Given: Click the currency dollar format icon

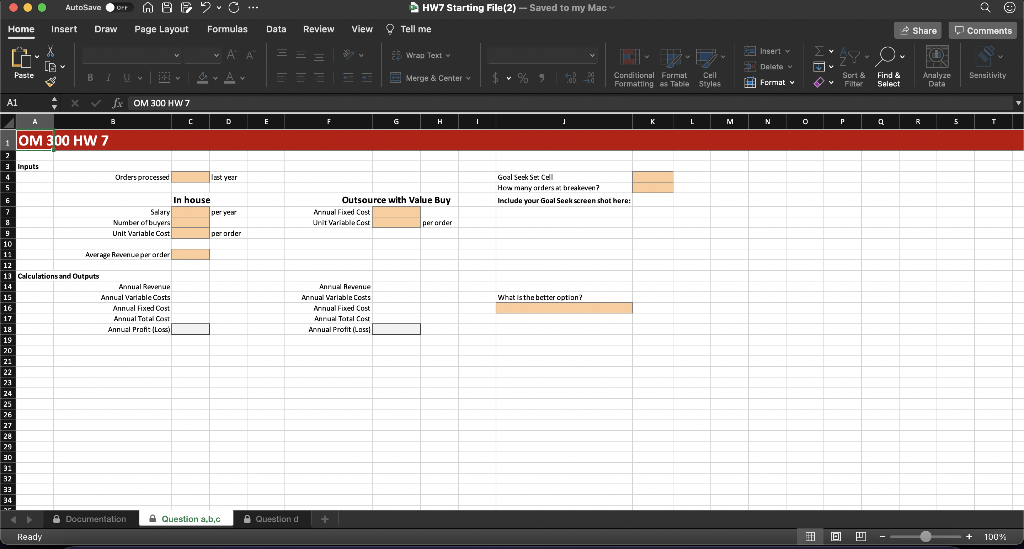Looking at the screenshot, I should (495, 78).
